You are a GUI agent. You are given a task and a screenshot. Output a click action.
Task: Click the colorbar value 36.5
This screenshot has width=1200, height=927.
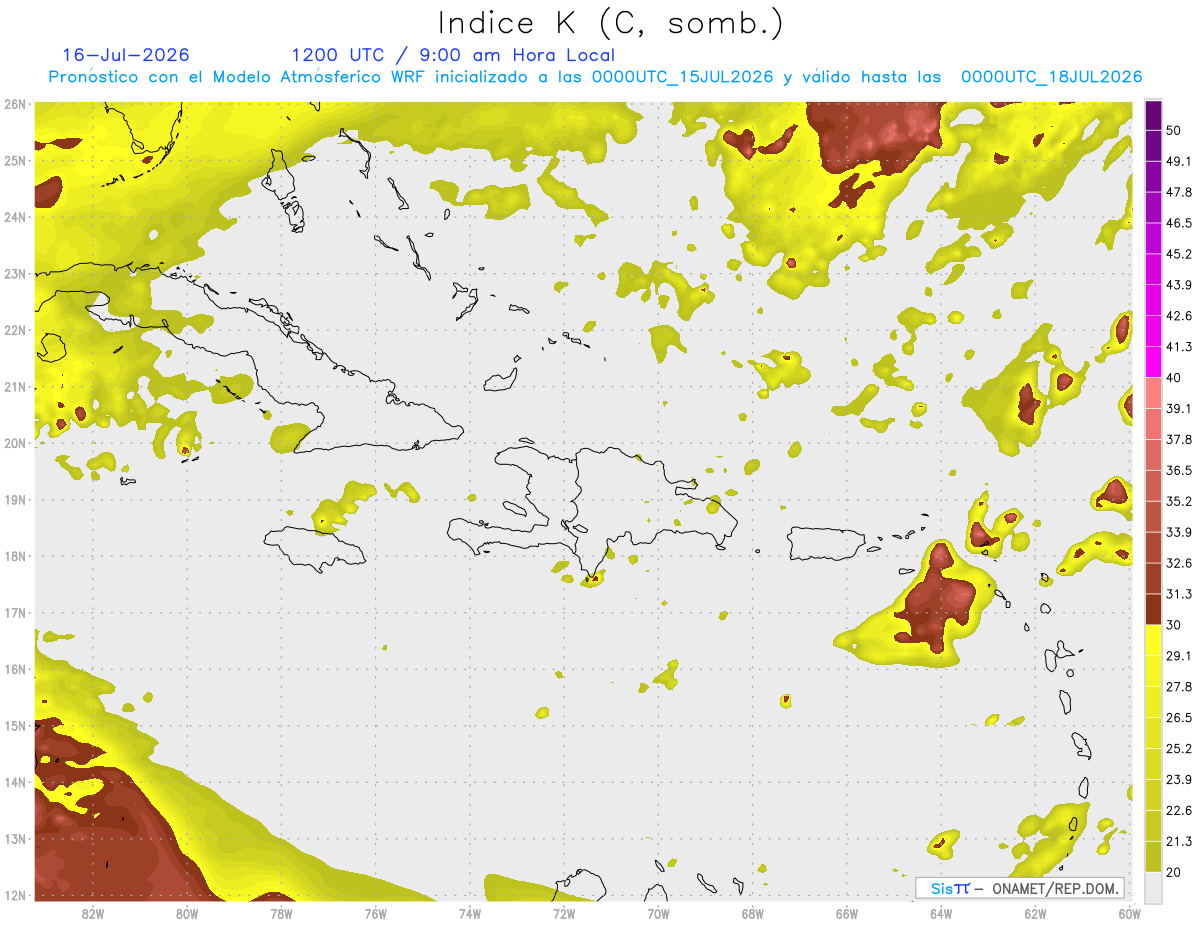click(1179, 470)
